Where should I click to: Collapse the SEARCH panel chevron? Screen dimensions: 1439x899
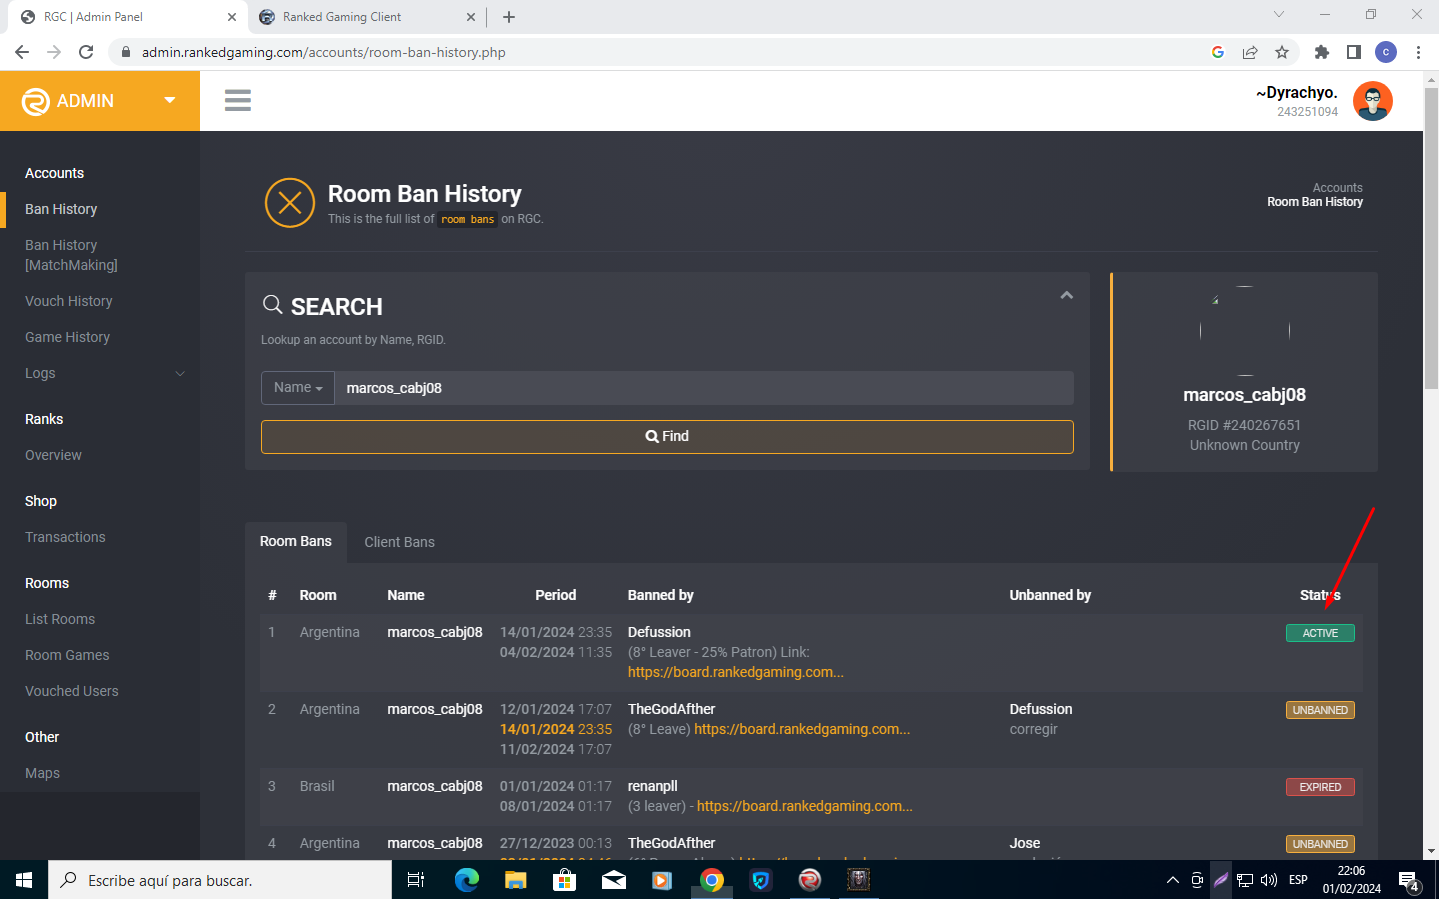(x=1067, y=295)
